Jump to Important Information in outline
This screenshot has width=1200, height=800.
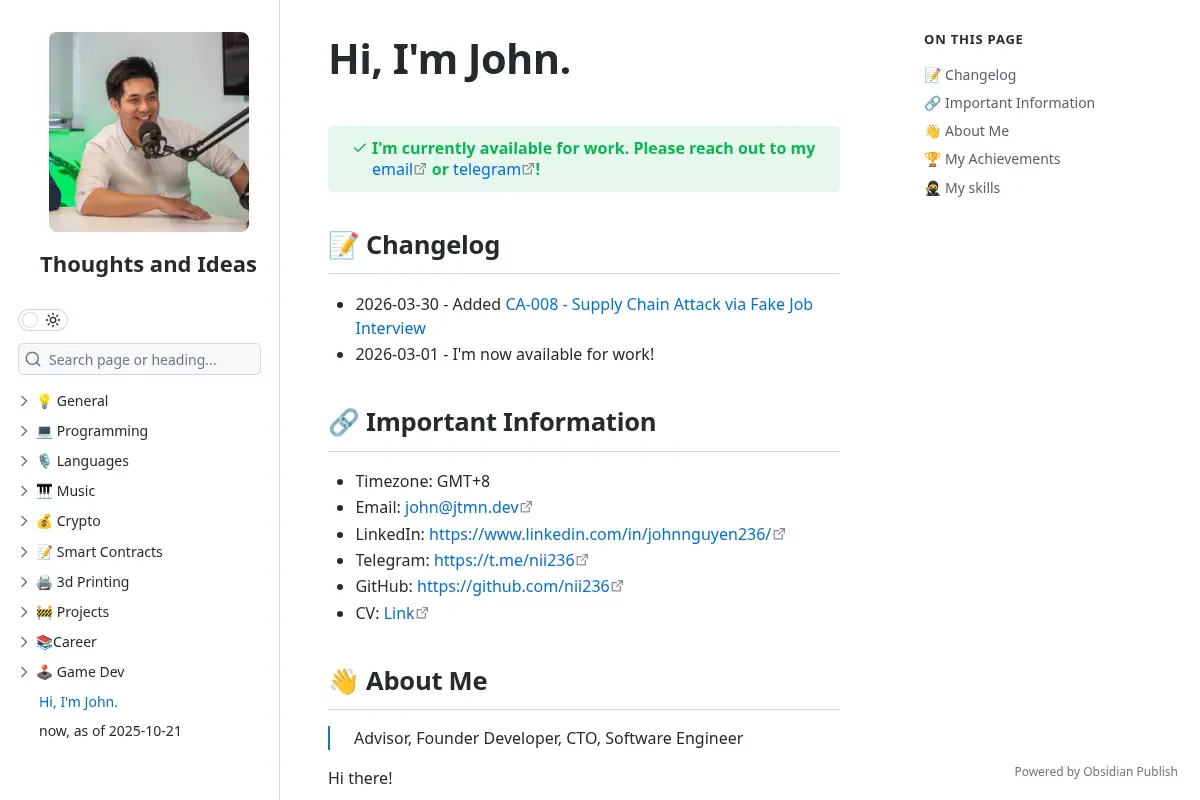click(x=1009, y=103)
